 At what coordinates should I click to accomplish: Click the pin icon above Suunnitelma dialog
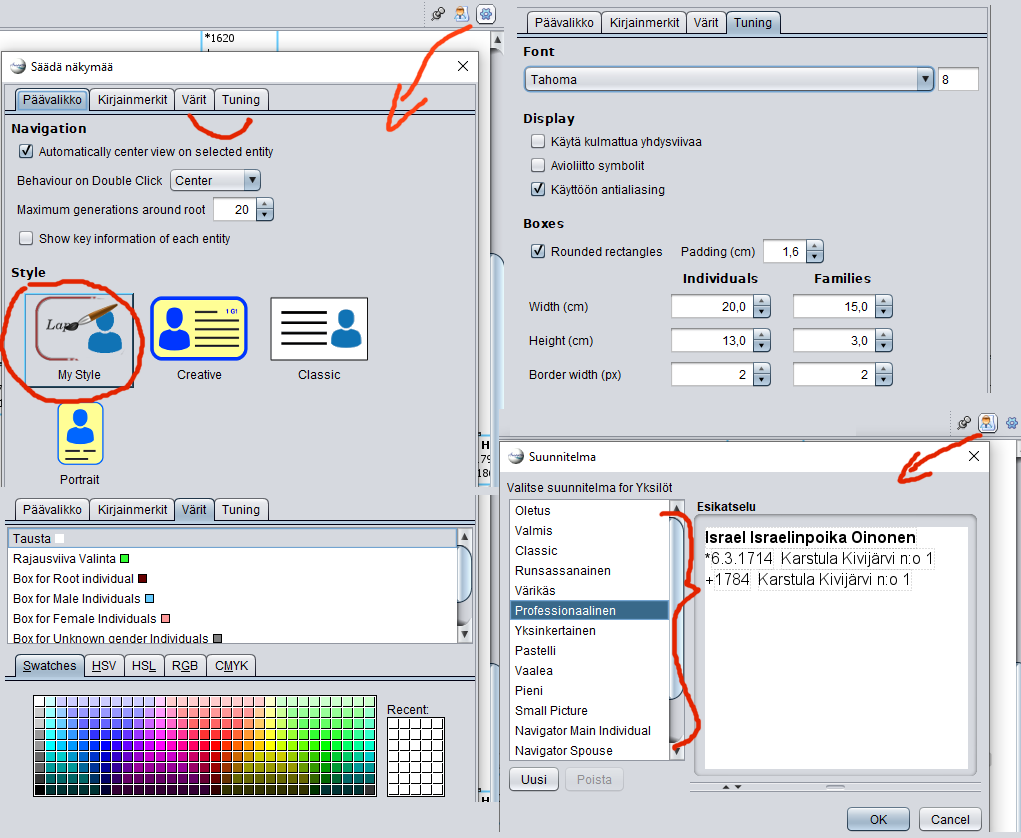(964, 423)
